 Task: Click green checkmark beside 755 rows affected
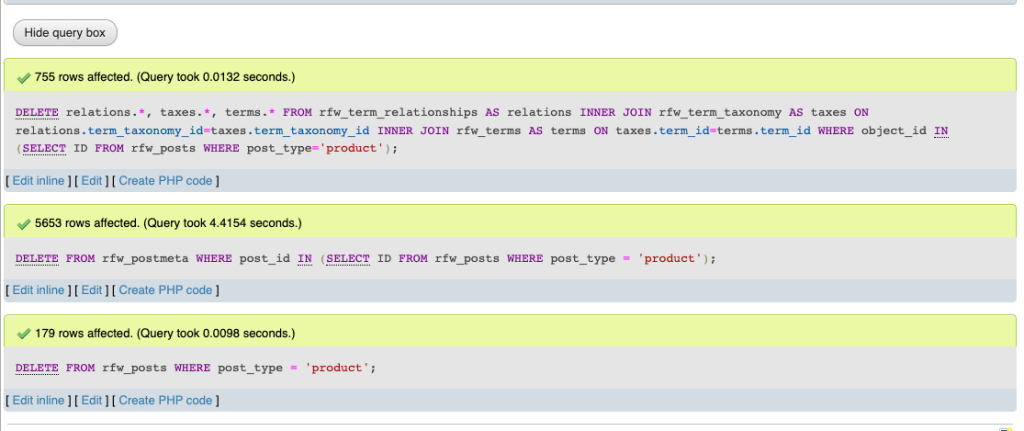(24, 77)
